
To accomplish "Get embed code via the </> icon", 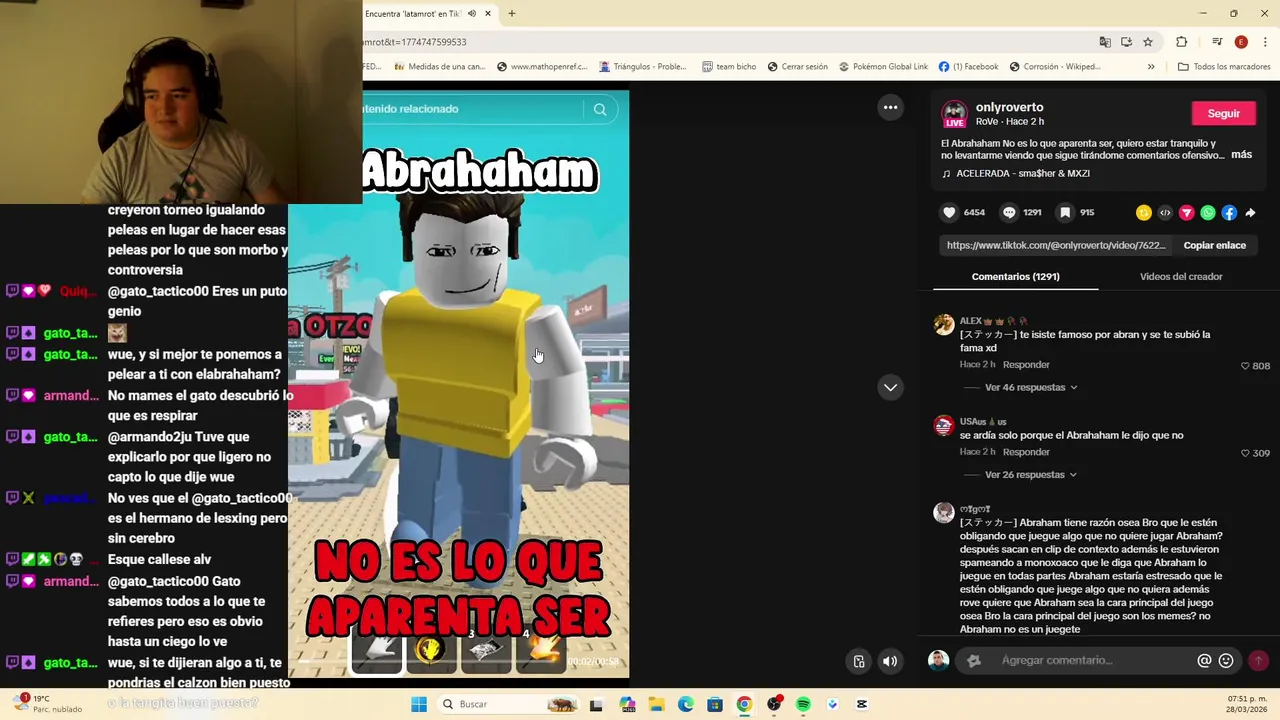I will 1165,212.
